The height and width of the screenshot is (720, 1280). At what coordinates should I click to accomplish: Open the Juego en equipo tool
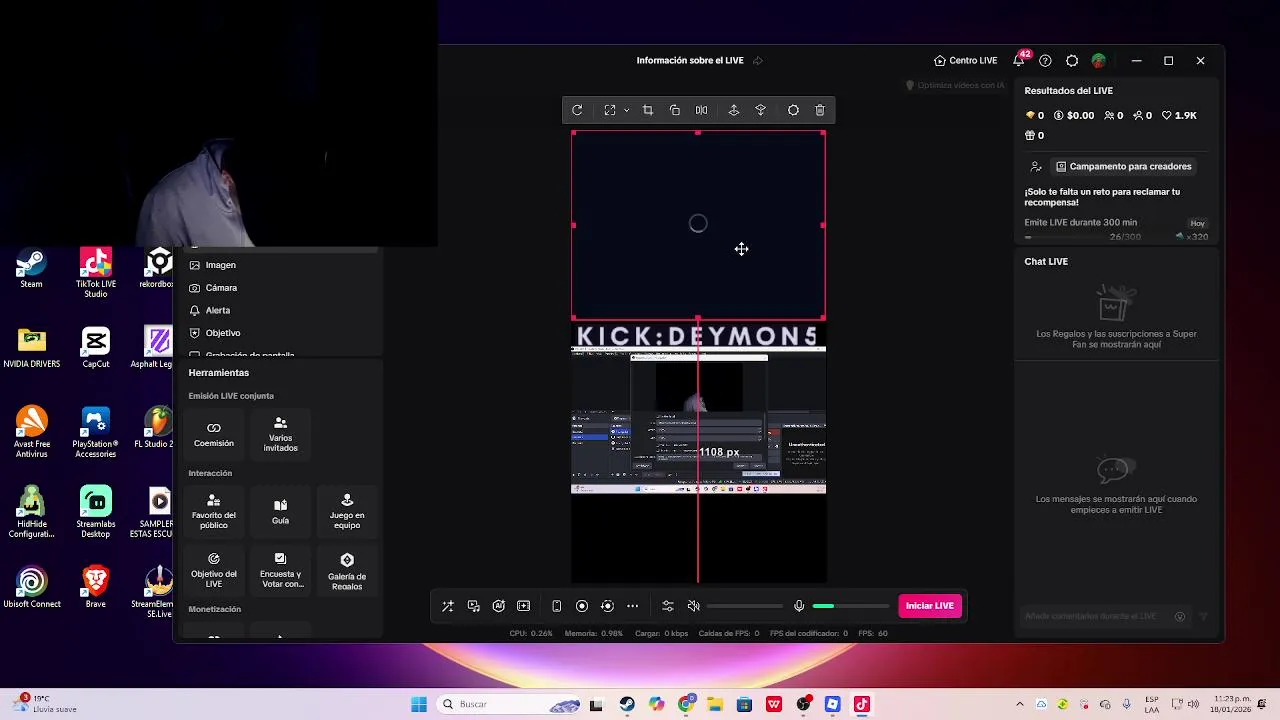(x=347, y=511)
